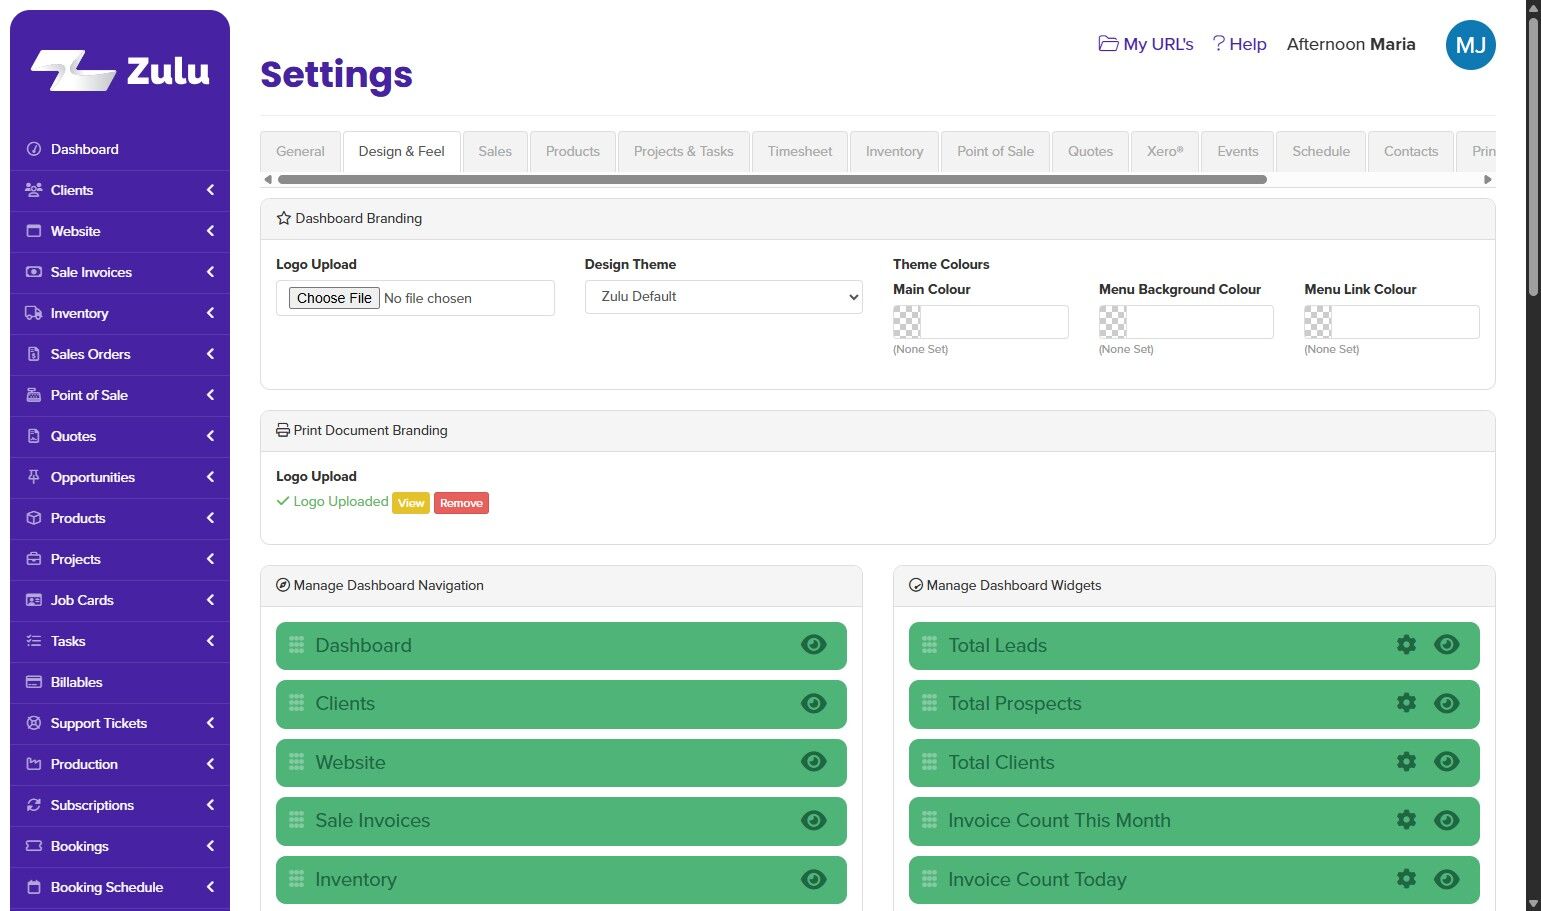
Task: Hide Clients from dashboard navigation
Action: pyautogui.click(x=813, y=703)
